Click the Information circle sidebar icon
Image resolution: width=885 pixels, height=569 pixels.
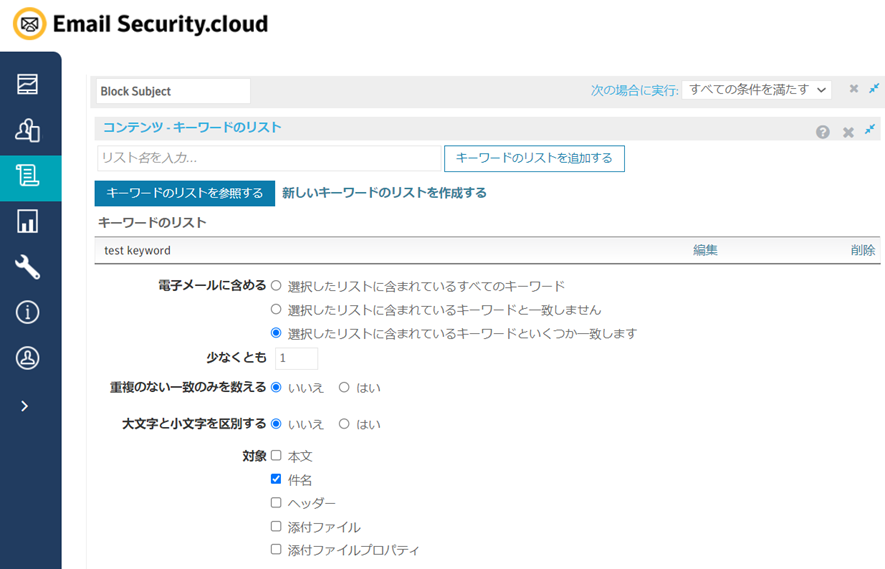28,313
